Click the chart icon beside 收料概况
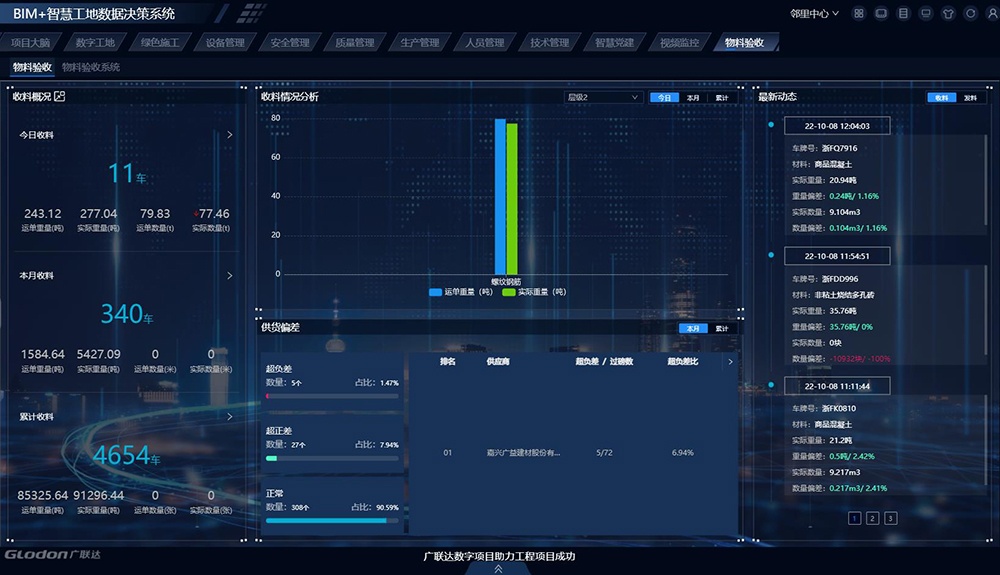Viewport: 1000px width, 575px height. (60, 97)
